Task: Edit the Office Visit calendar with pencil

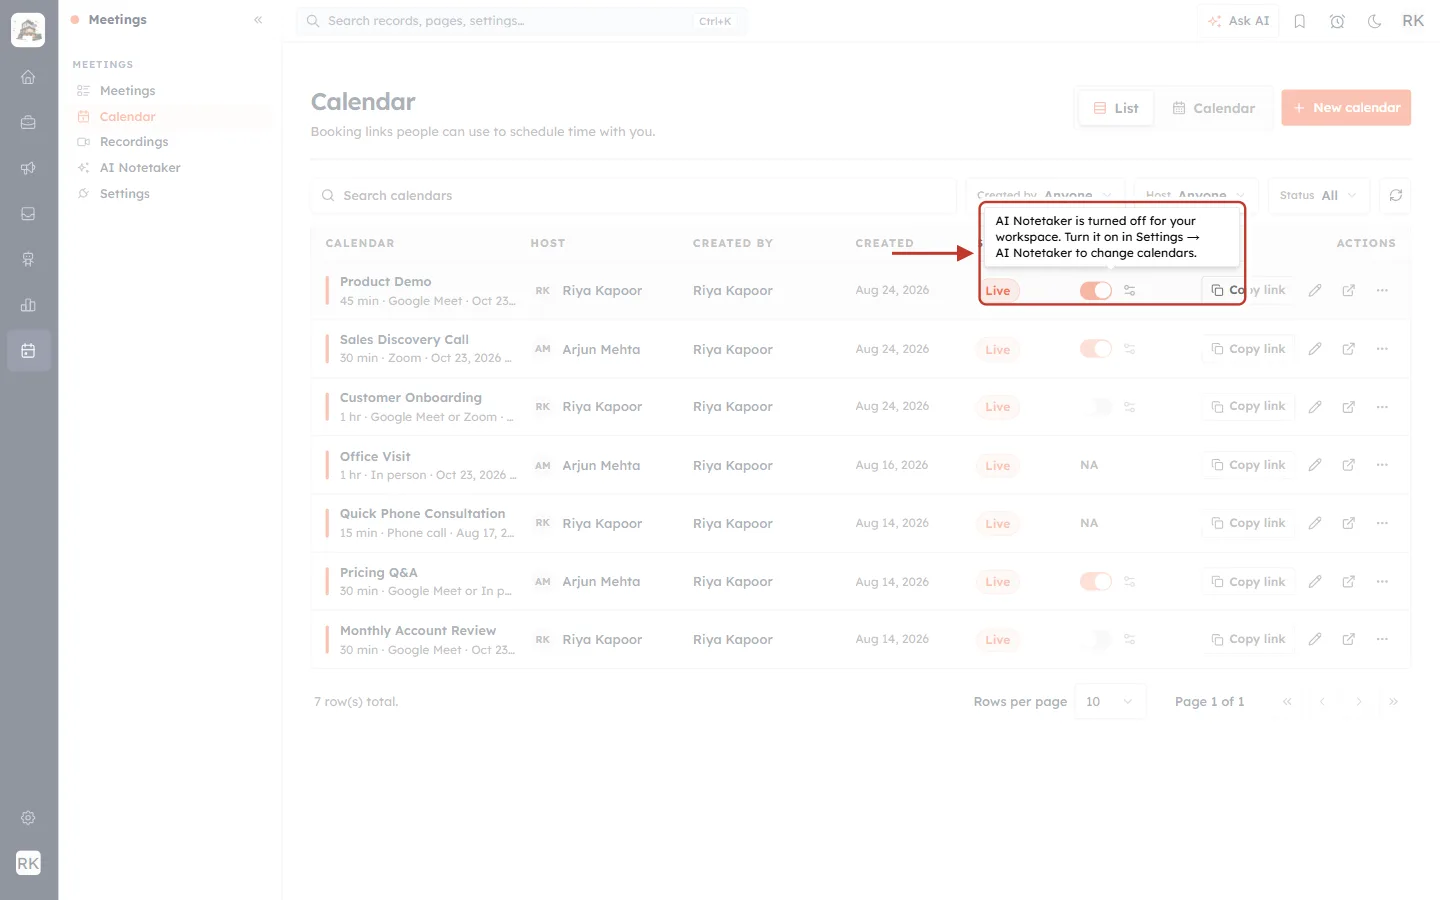Action: [1315, 465]
